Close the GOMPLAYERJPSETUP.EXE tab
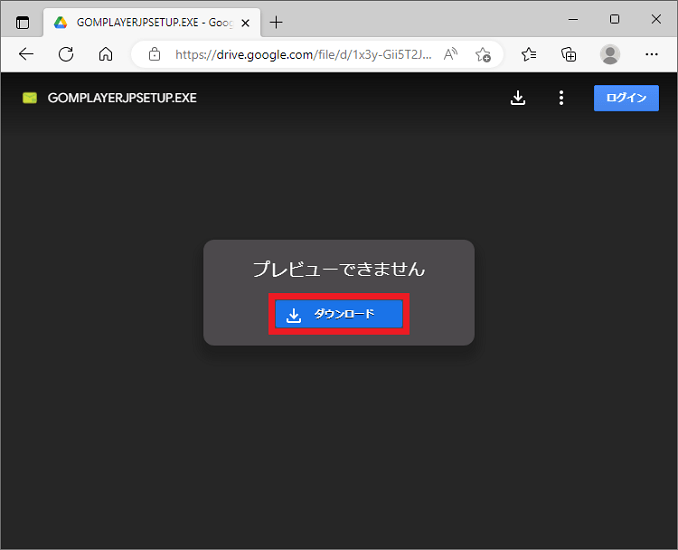 tap(245, 23)
